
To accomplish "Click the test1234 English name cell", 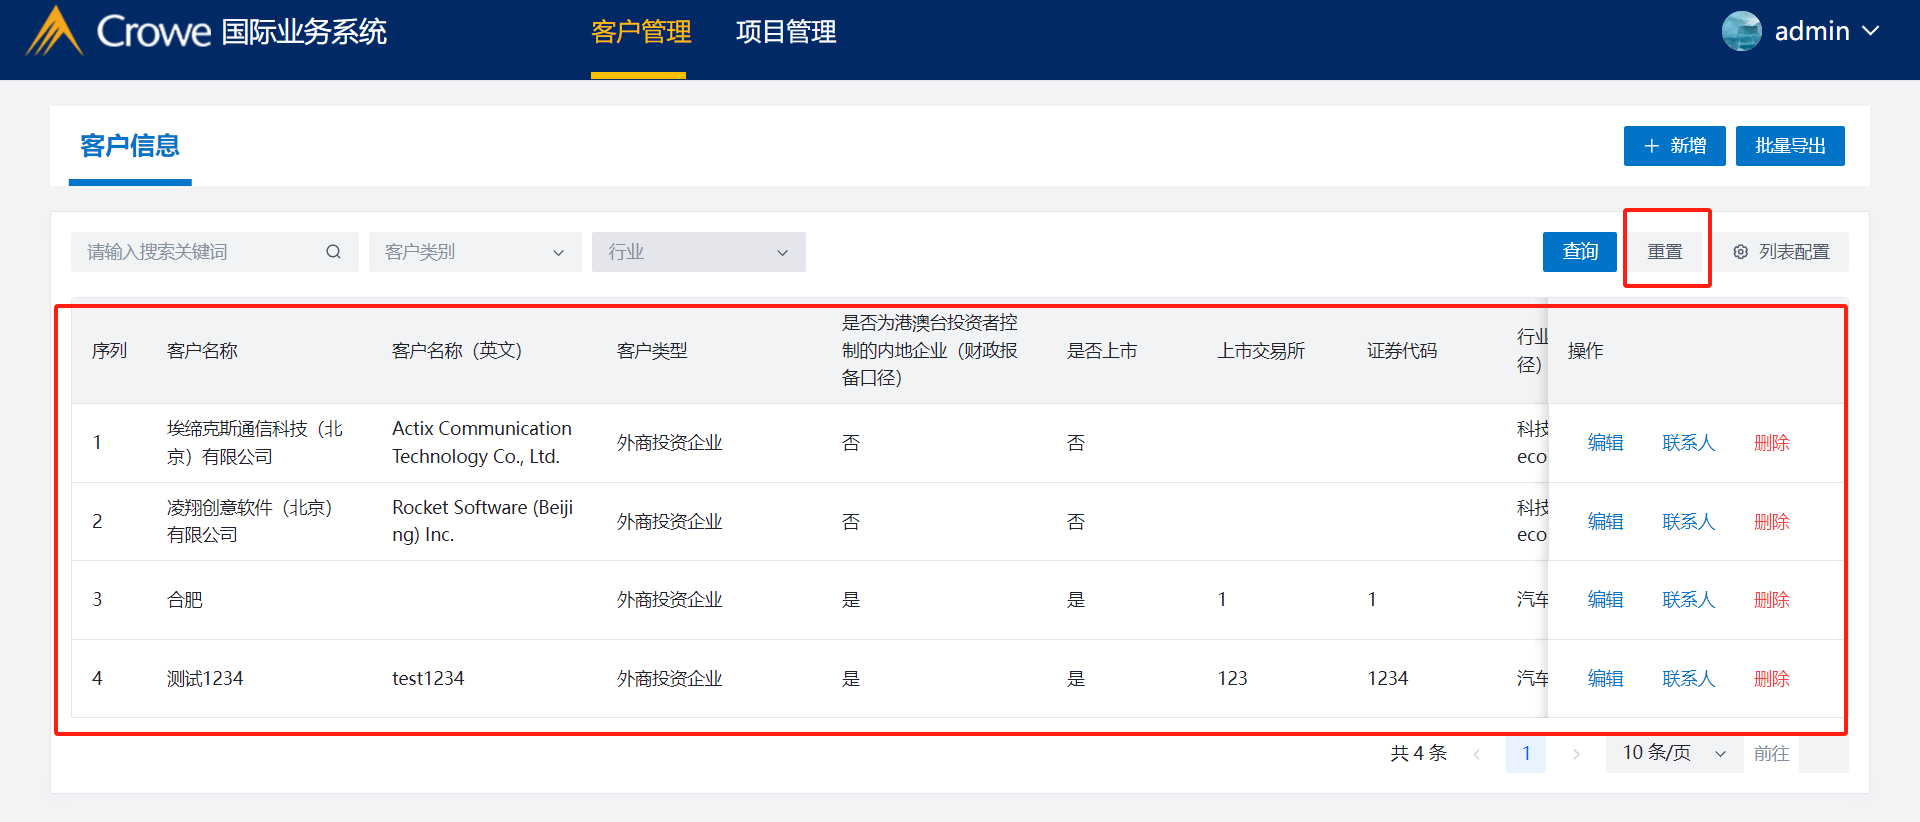I will (428, 679).
